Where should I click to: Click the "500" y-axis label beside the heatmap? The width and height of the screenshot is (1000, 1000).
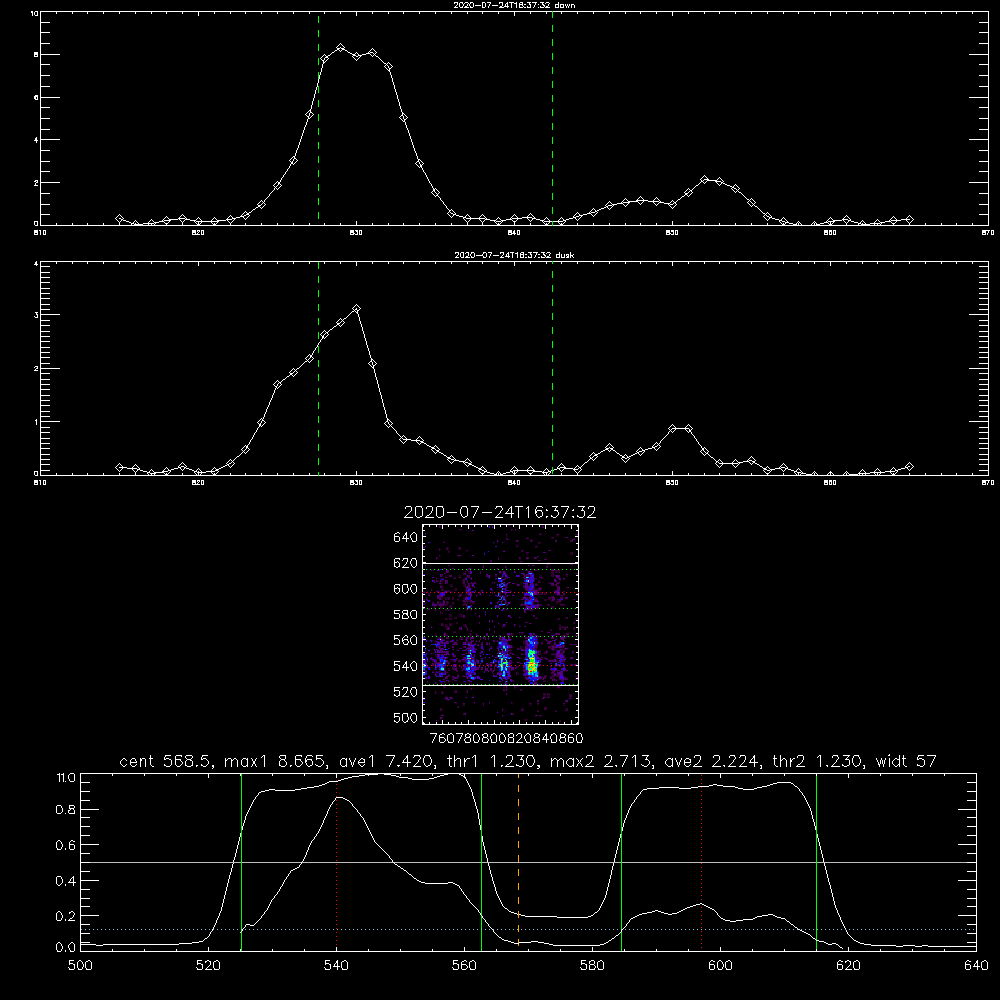(406, 717)
